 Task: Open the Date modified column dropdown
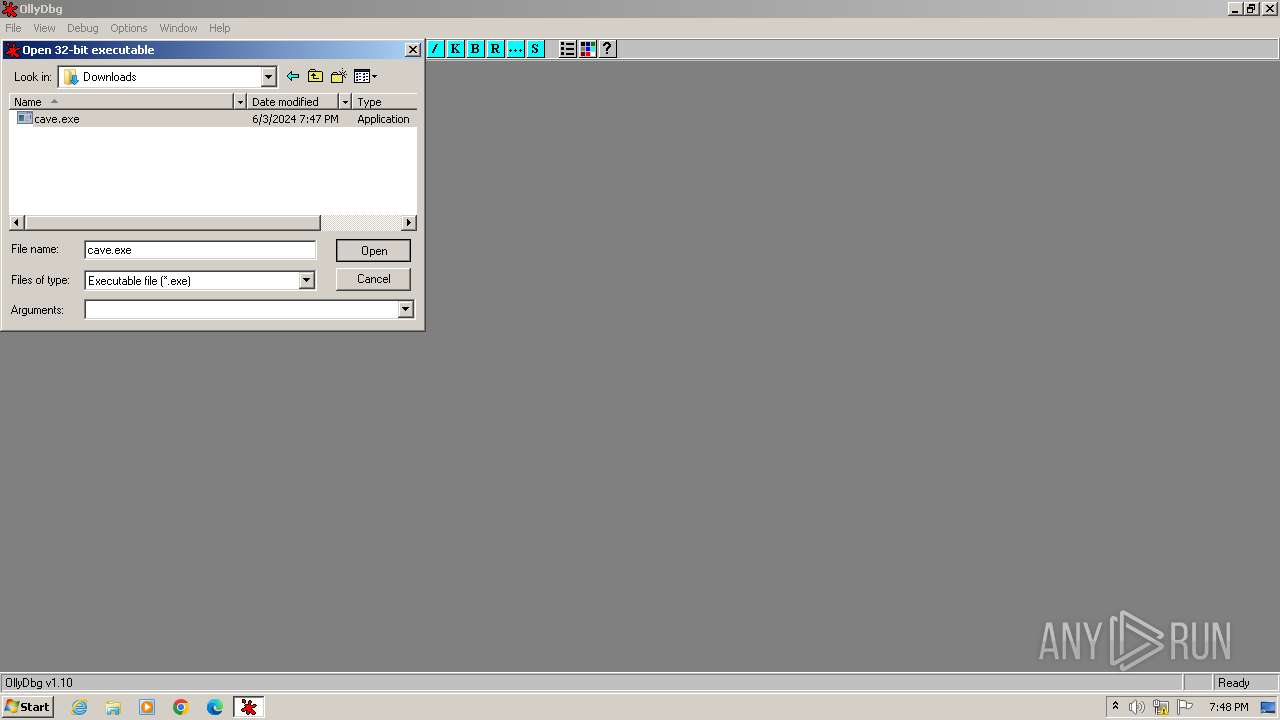coord(345,102)
